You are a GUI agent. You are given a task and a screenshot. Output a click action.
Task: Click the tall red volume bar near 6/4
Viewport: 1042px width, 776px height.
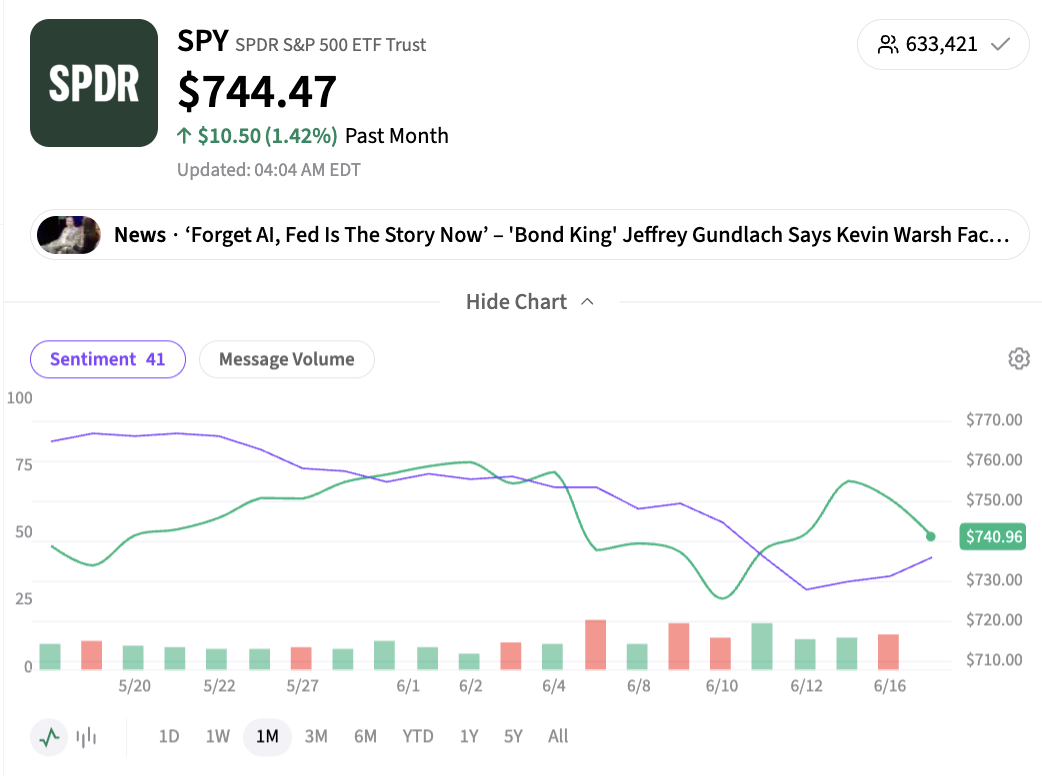tap(595, 644)
